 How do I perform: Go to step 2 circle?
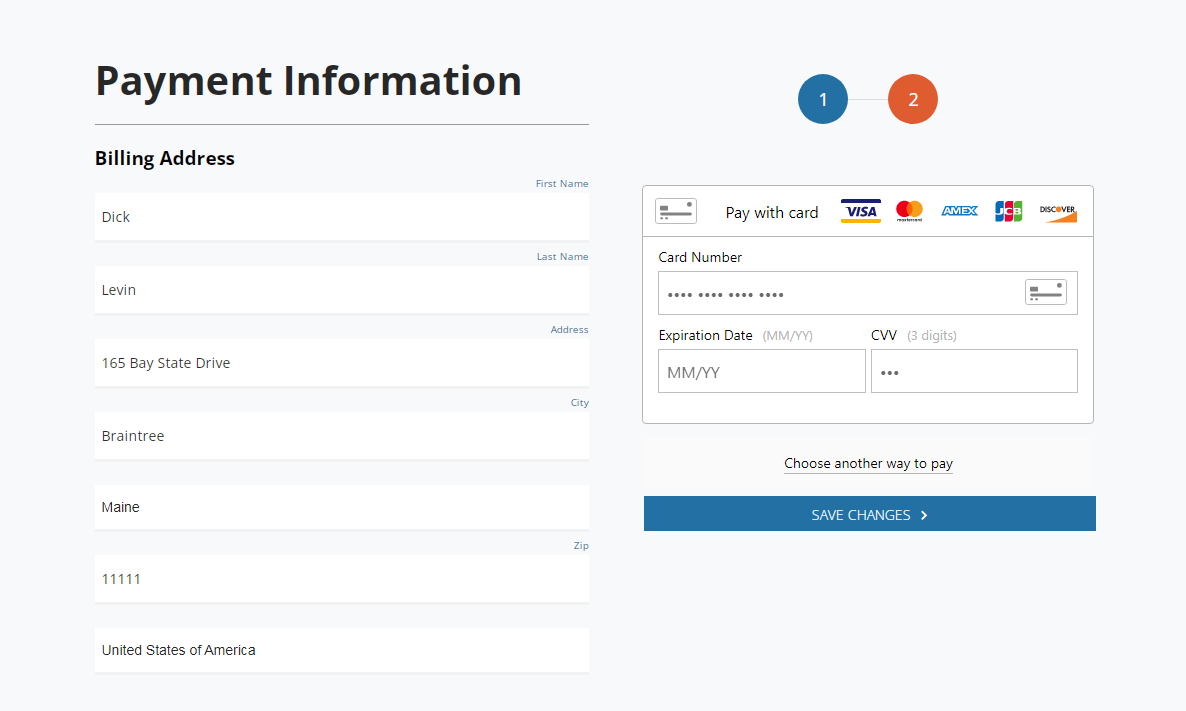pyautogui.click(x=913, y=100)
